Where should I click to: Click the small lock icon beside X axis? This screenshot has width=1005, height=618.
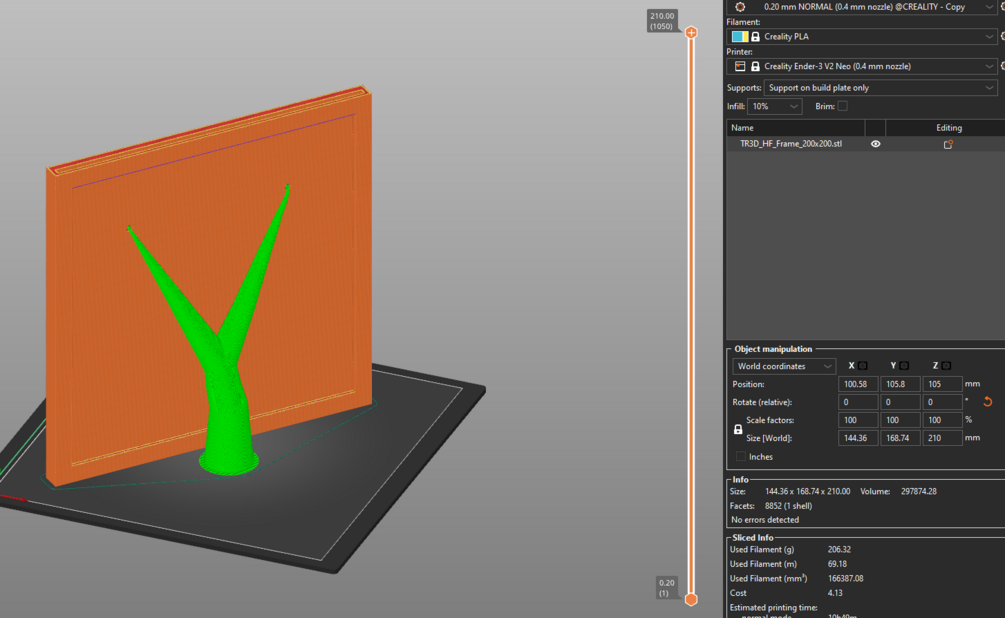pos(861,365)
